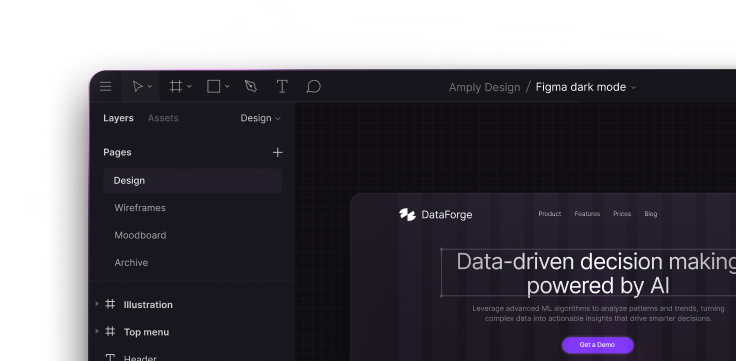This screenshot has width=736, height=361.
Task: Open the Move tool options chevron
Action: (150, 86)
